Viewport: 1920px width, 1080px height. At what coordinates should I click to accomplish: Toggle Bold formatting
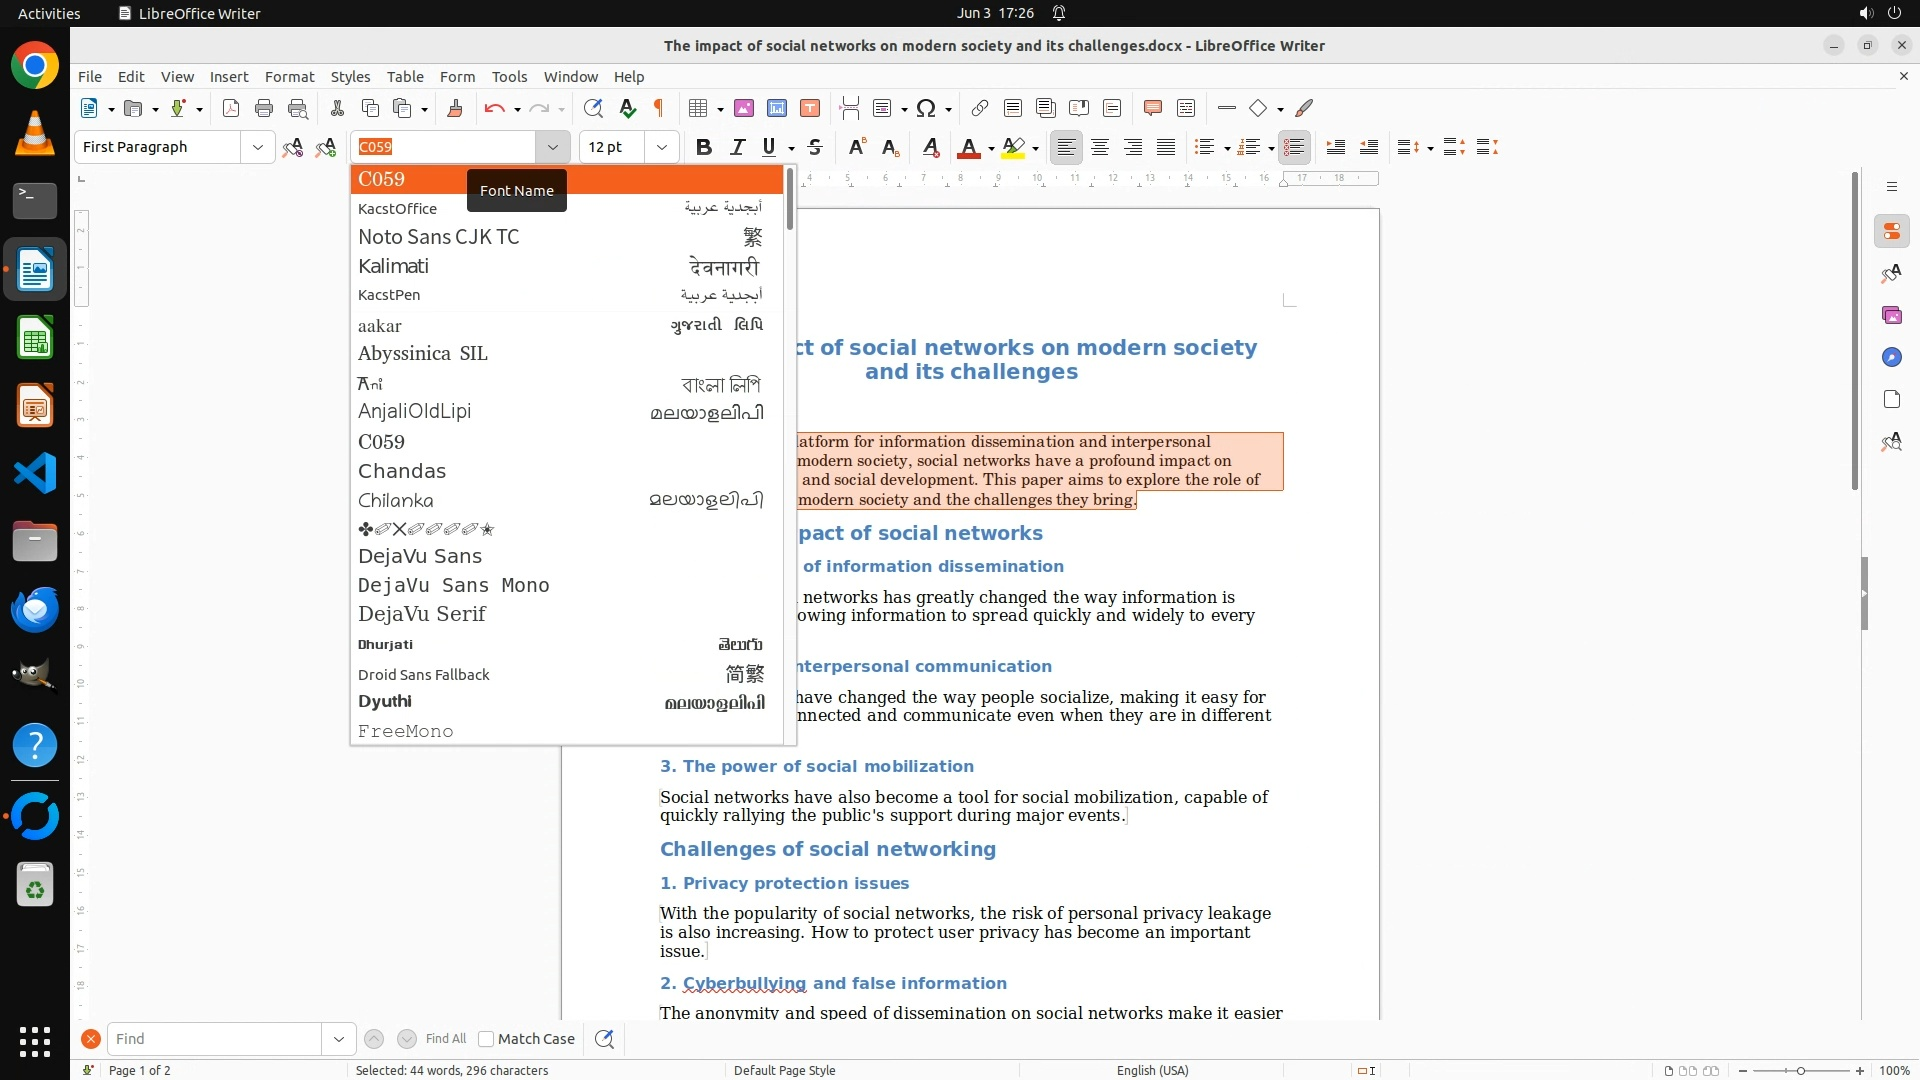(704, 147)
